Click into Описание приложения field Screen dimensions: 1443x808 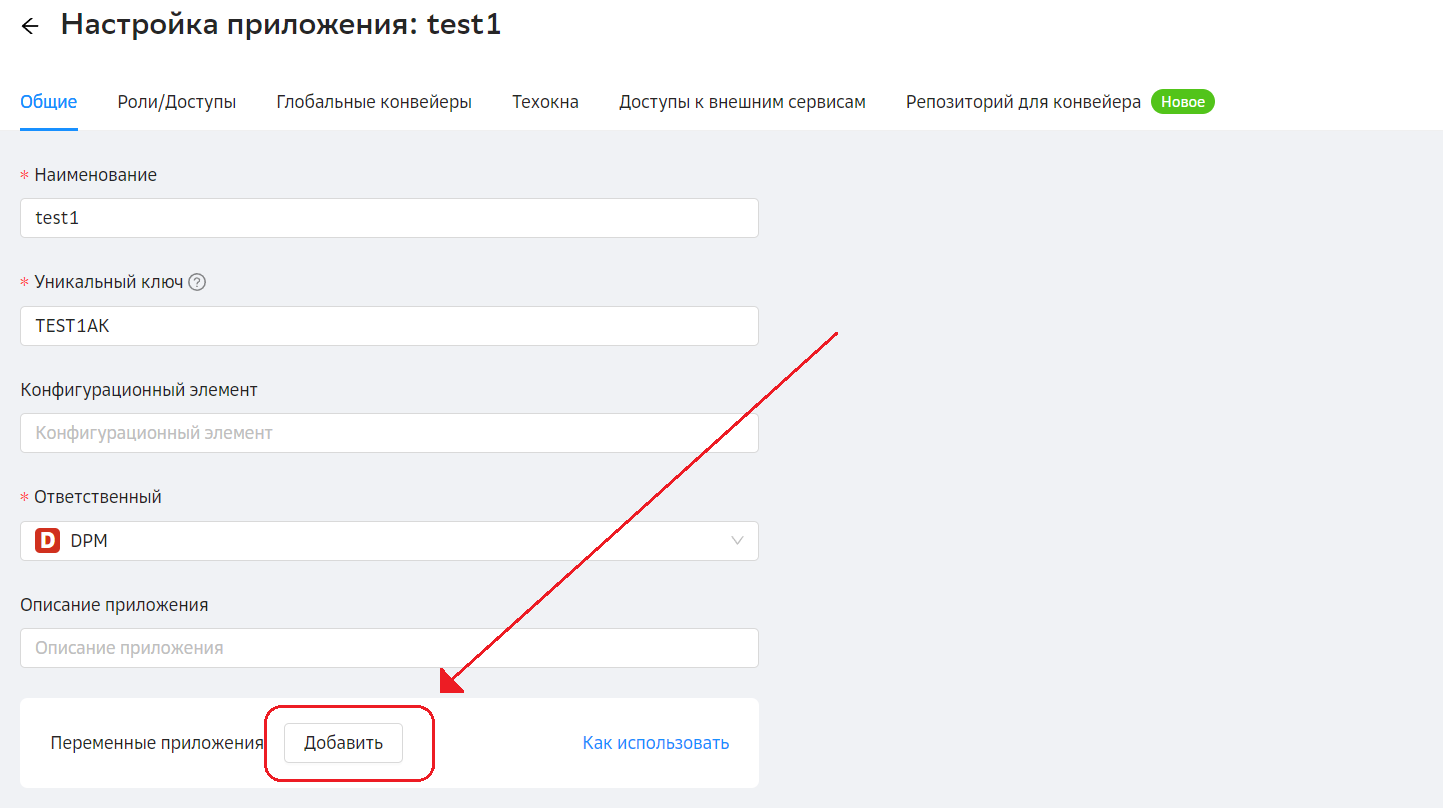click(389, 648)
